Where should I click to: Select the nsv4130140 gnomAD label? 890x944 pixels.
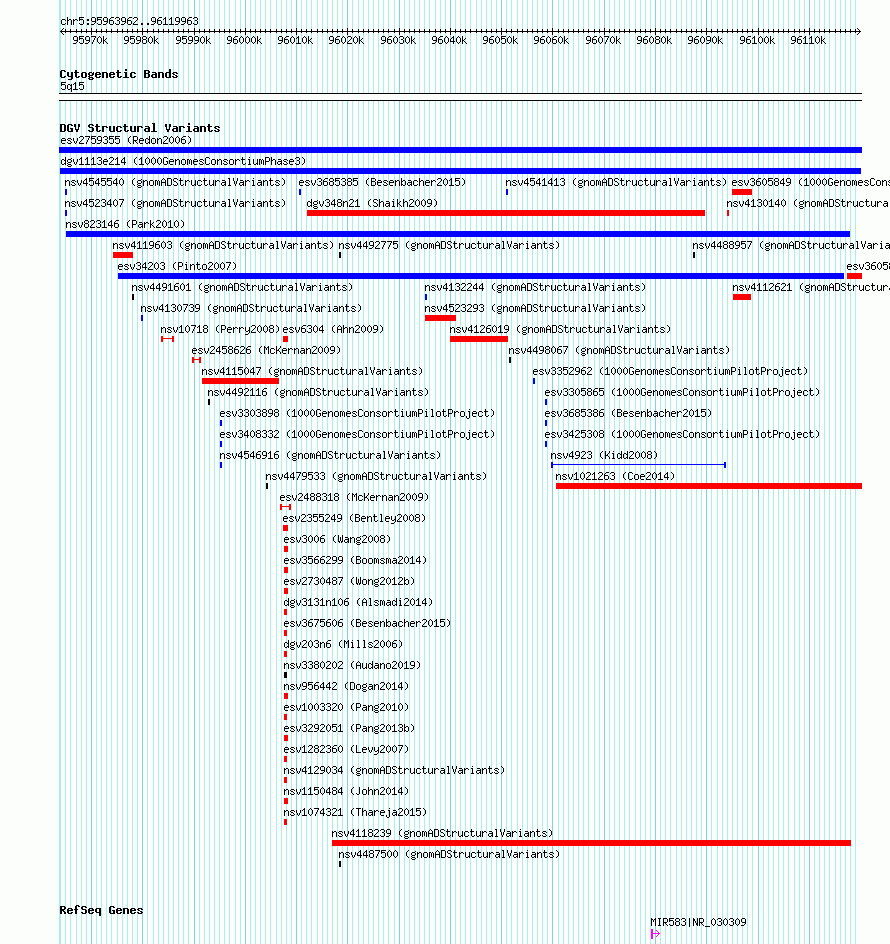coord(808,203)
